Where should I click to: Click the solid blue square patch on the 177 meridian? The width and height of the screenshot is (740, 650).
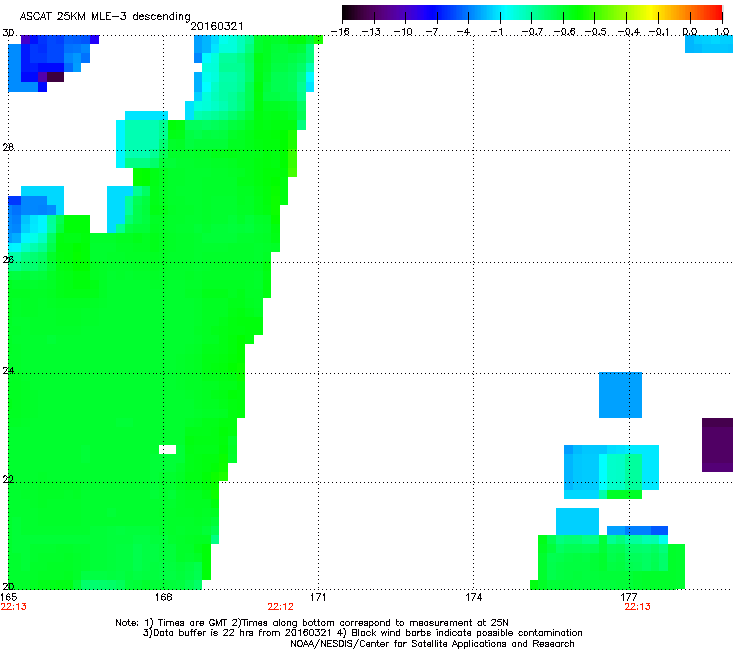click(620, 395)
